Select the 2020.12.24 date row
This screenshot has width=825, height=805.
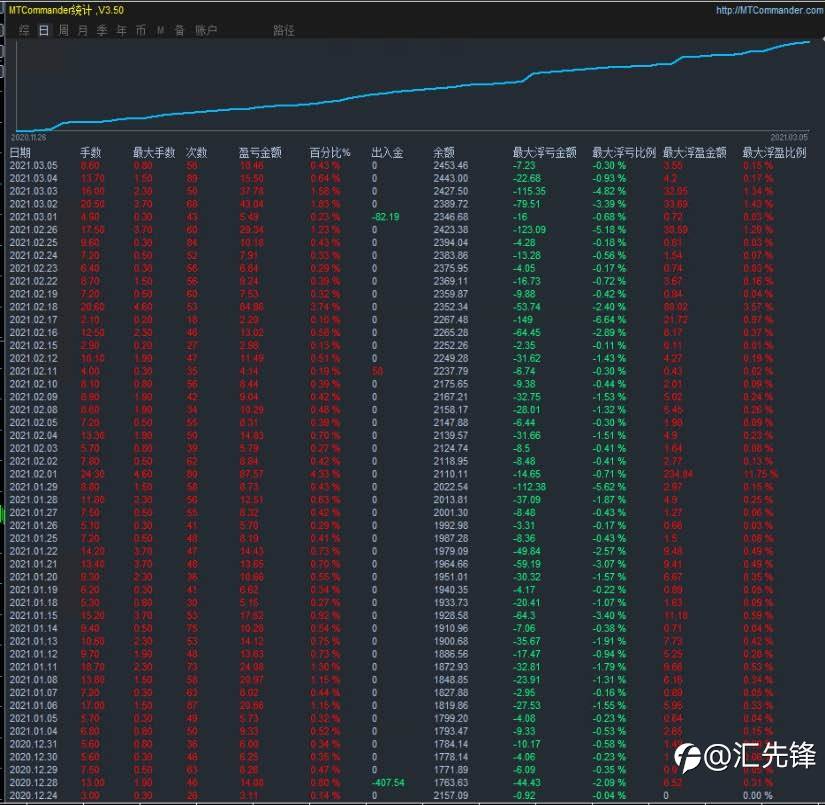coord(33,796)
